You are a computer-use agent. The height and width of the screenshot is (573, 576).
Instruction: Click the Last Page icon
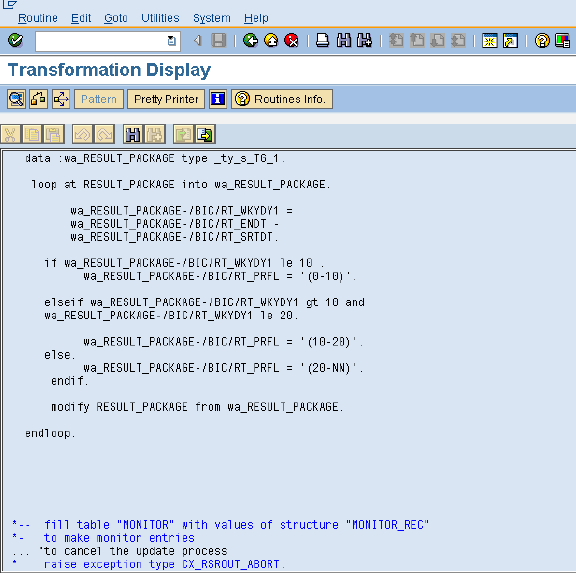coord(458,40)
